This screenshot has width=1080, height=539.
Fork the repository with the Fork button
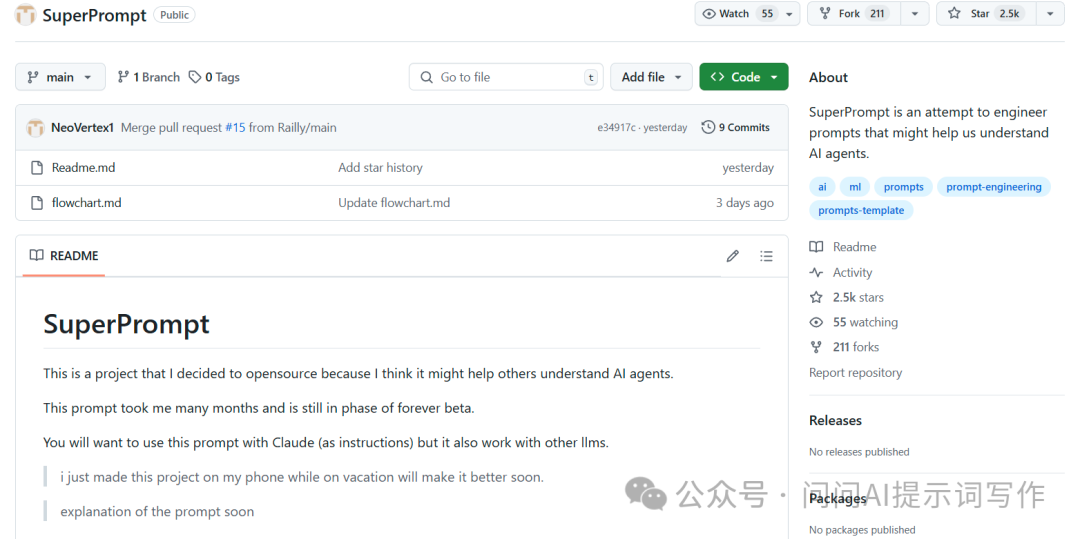coord(853,14)
